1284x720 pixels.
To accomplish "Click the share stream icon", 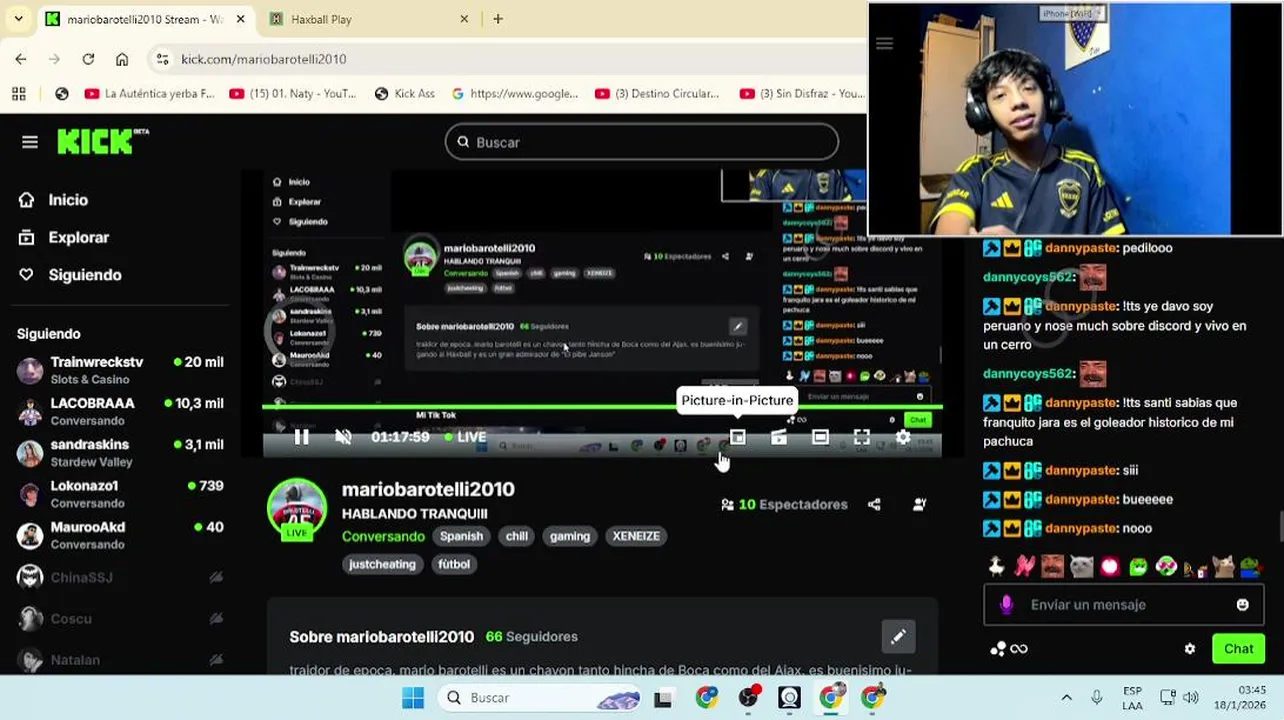I will [x=874, y=505].
